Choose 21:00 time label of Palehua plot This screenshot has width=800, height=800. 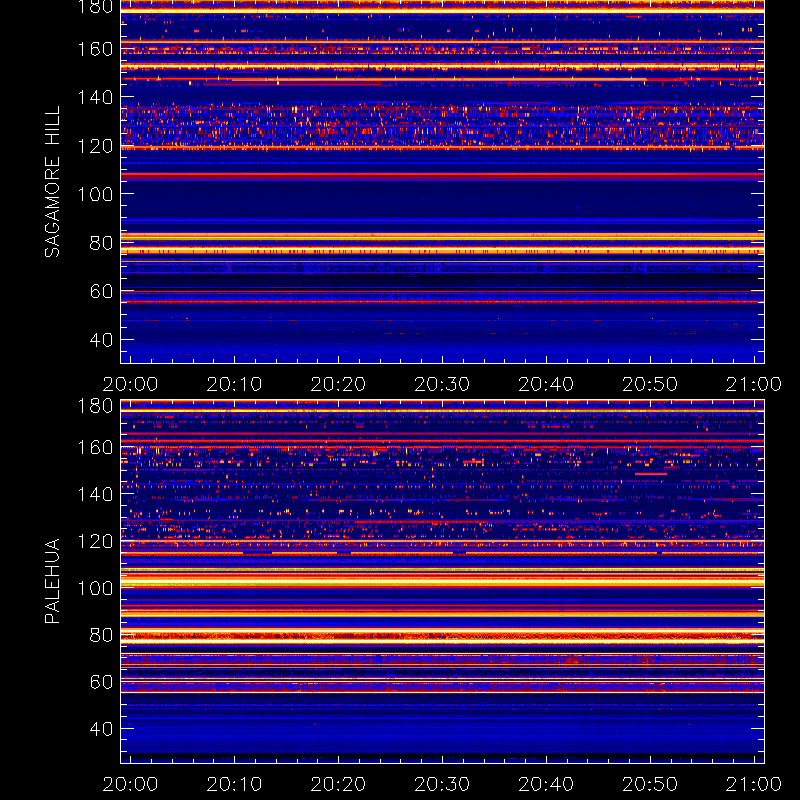pos(754,784)
